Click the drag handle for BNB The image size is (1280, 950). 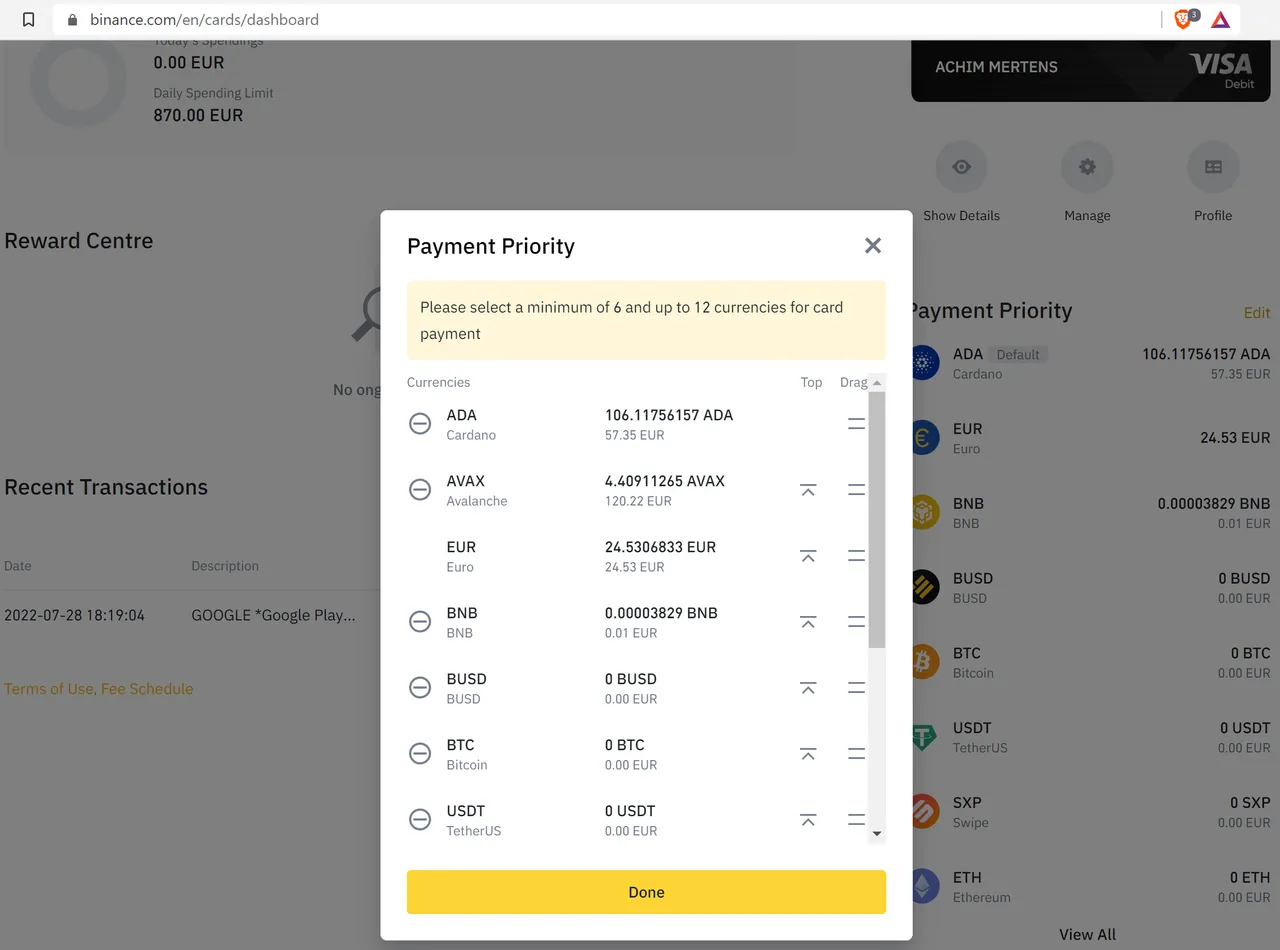coord(856,622)
